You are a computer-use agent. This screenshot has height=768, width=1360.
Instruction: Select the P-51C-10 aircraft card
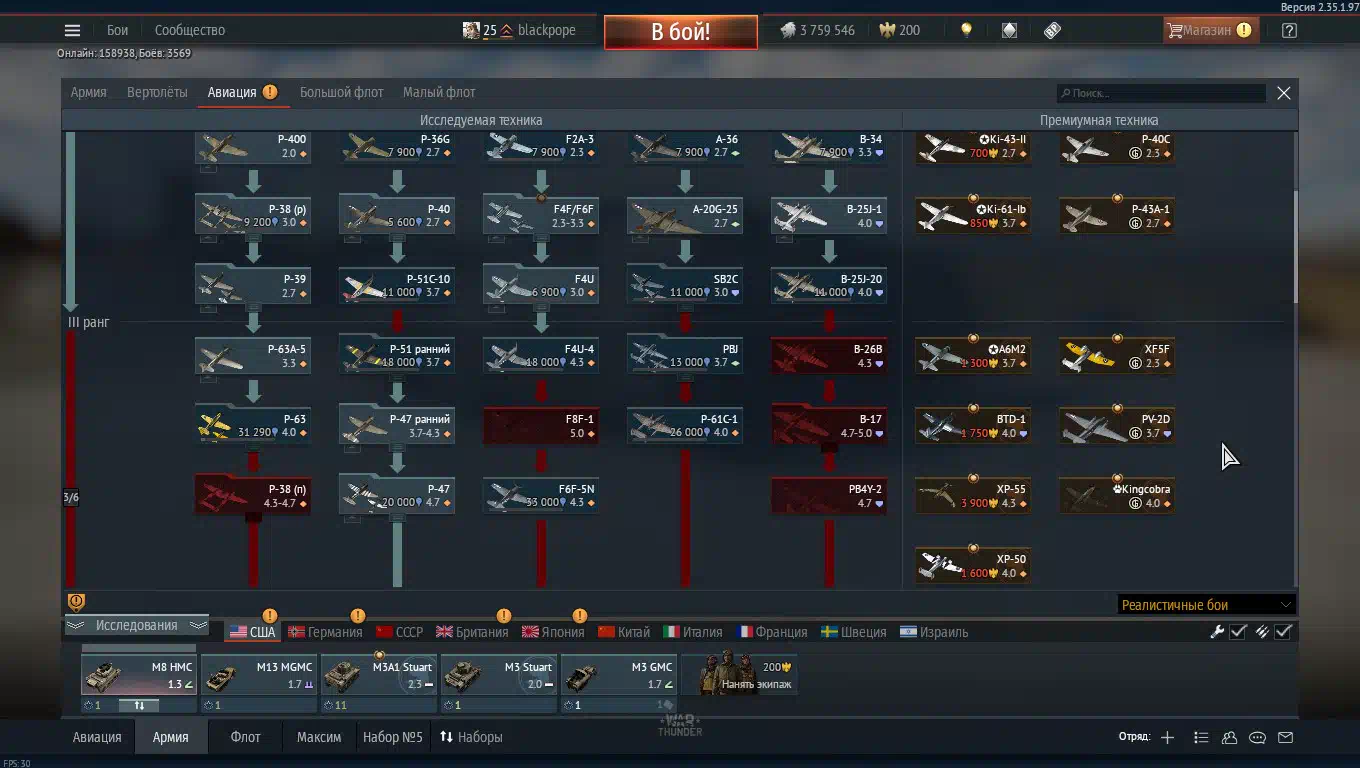[x=397, y=285]
